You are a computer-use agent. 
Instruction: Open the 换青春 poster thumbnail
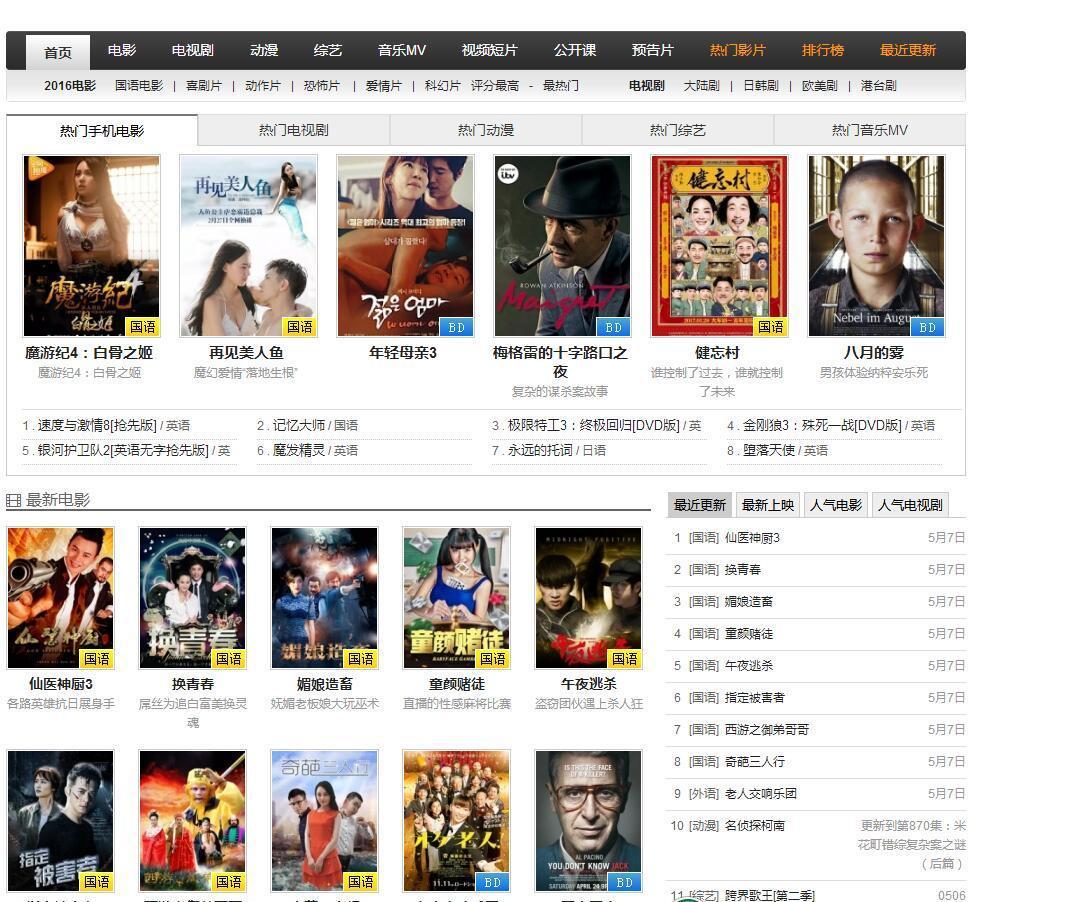tap(192, 598)
